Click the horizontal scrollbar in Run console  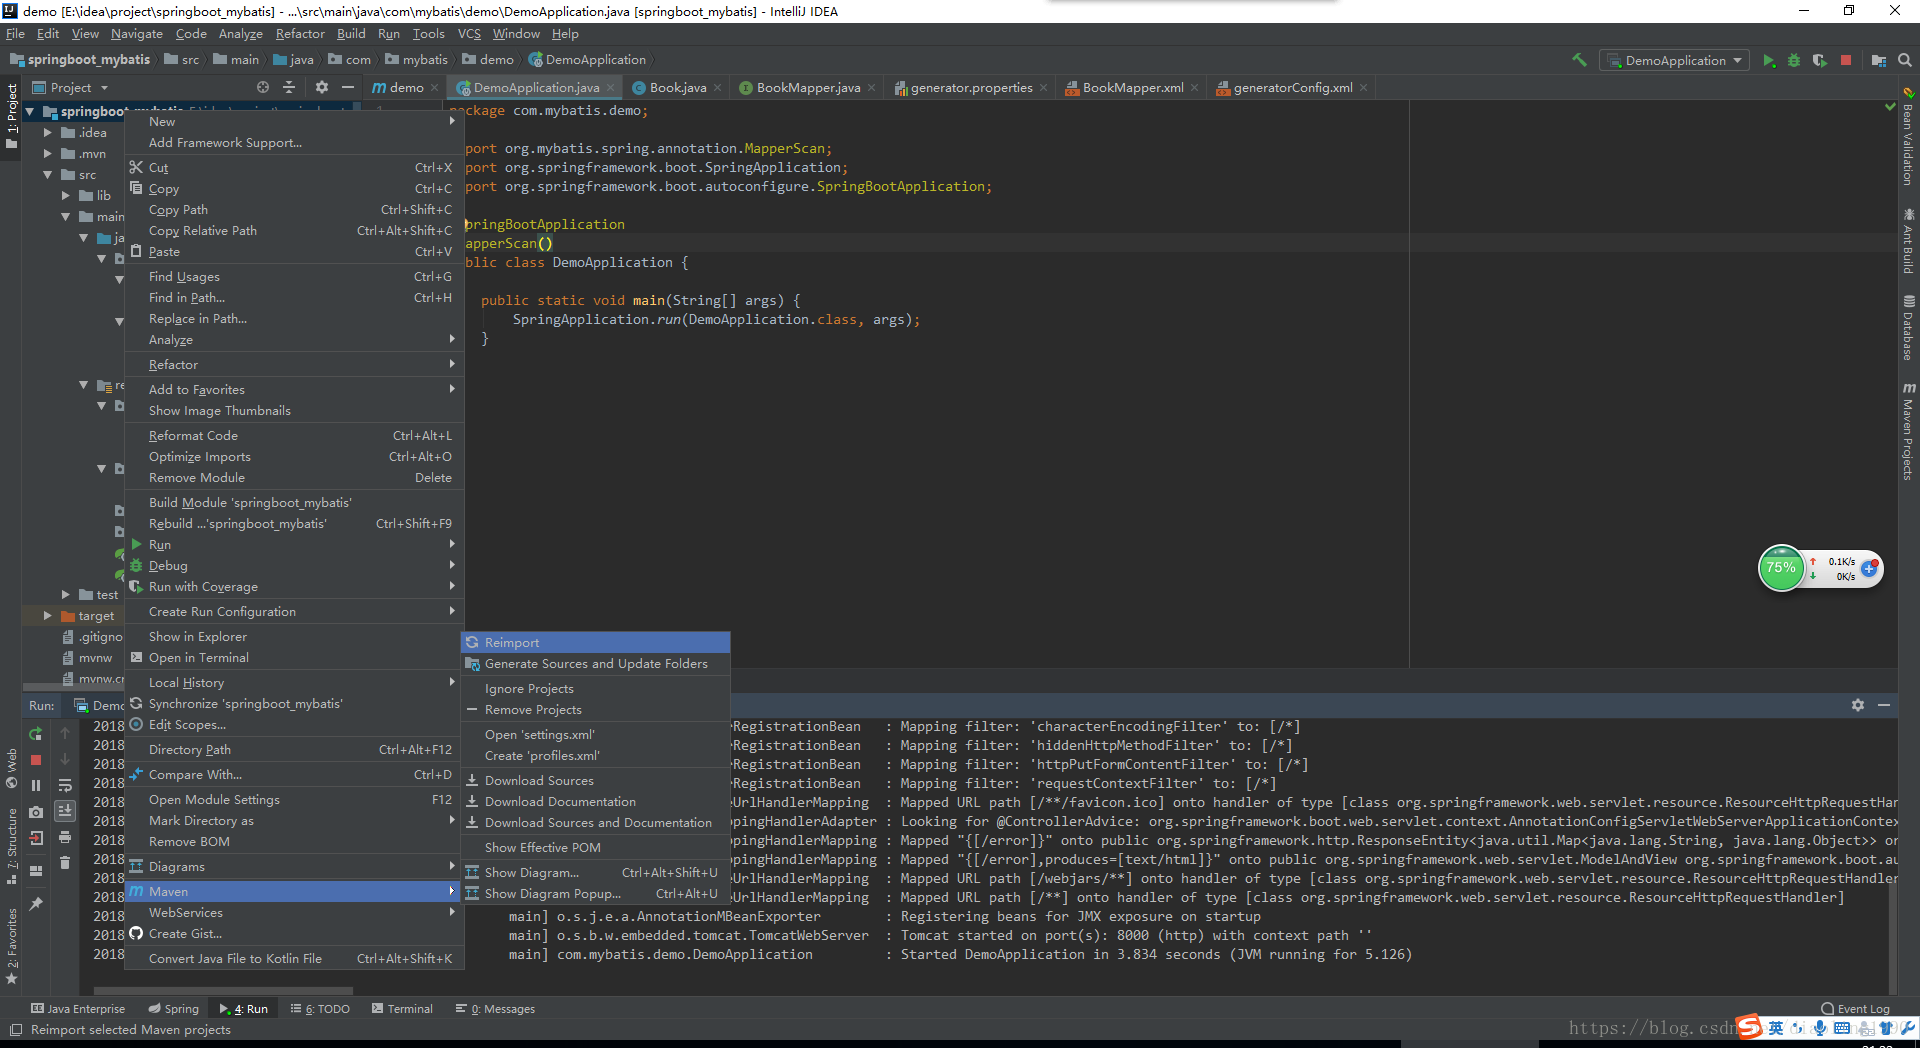click(x=222, y=991)
